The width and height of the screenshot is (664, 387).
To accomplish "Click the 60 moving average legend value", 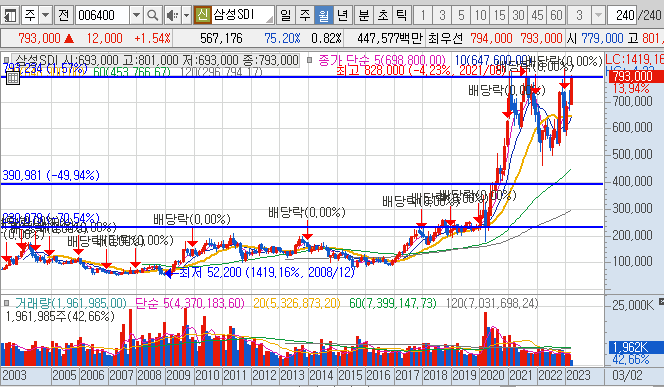I will click(132, 72).
